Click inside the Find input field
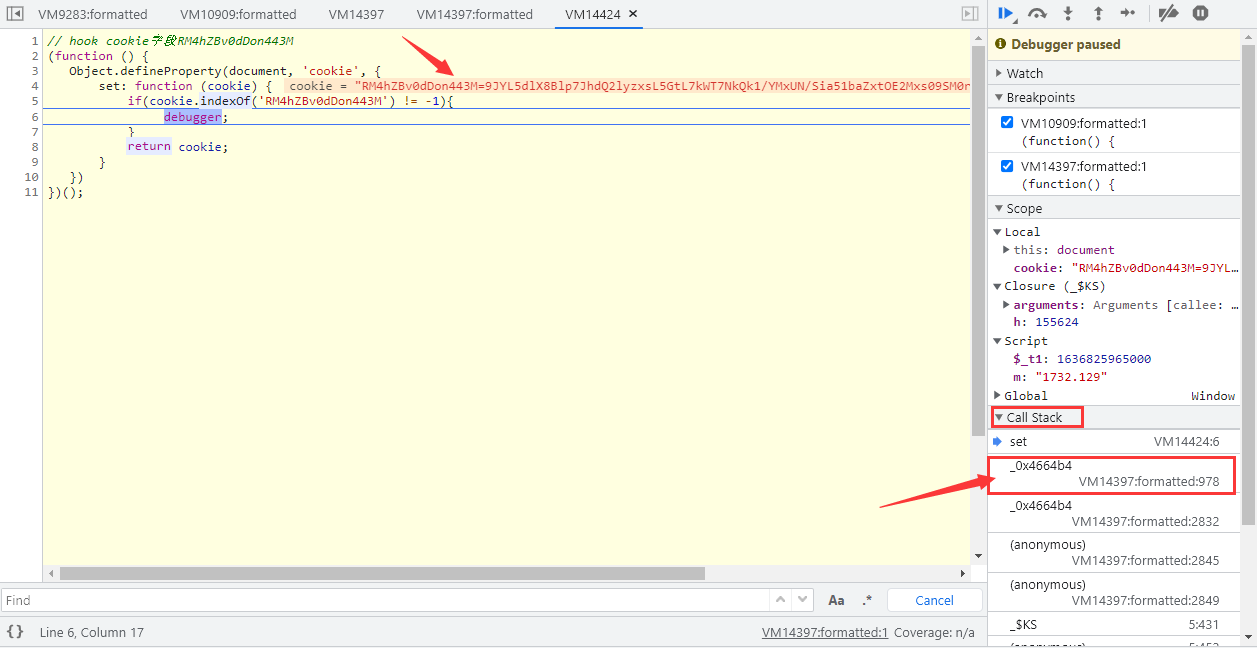 point(380,600)
